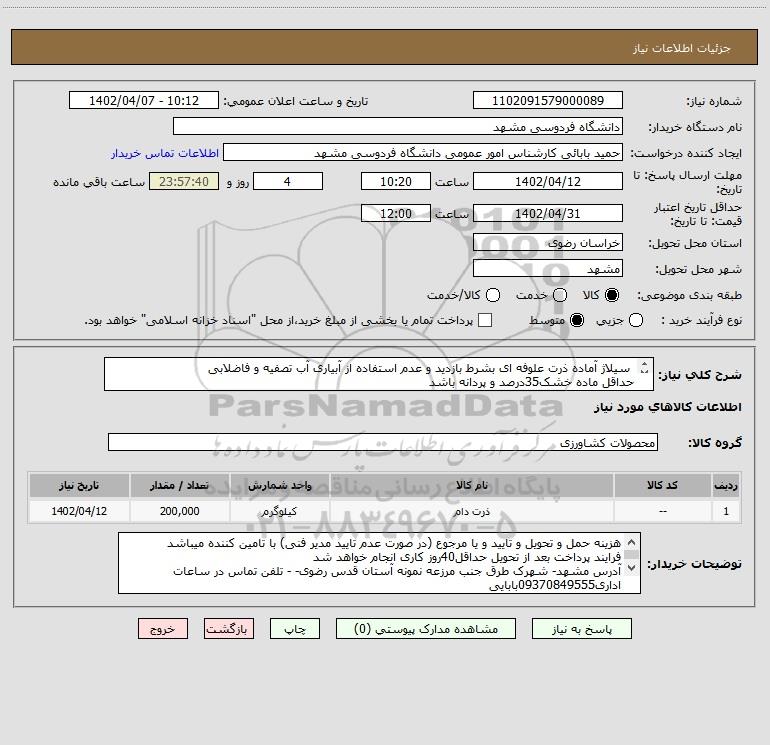Click the پاسخ به نیاز button
The image size is (770, 745).
pos(581,629)
